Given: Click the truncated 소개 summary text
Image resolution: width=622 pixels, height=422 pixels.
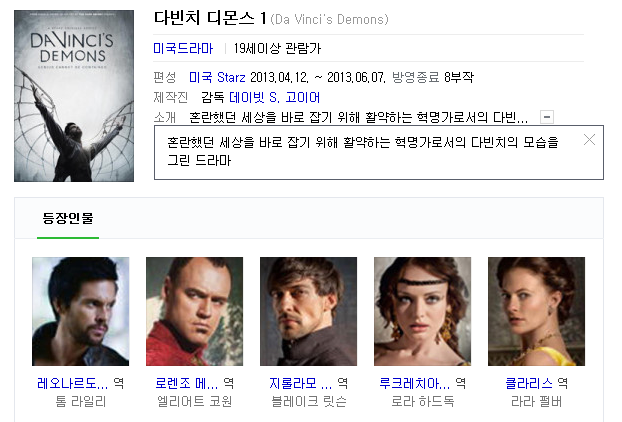Looking at the screenshot, I should [x=359, y=117].
